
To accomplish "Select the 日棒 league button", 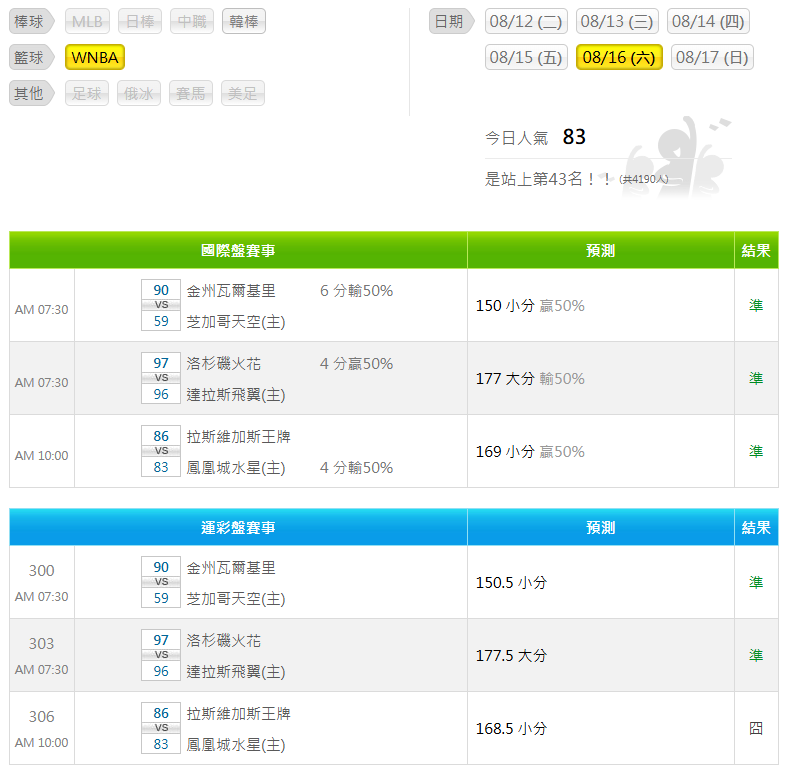I will coord(140,21).
